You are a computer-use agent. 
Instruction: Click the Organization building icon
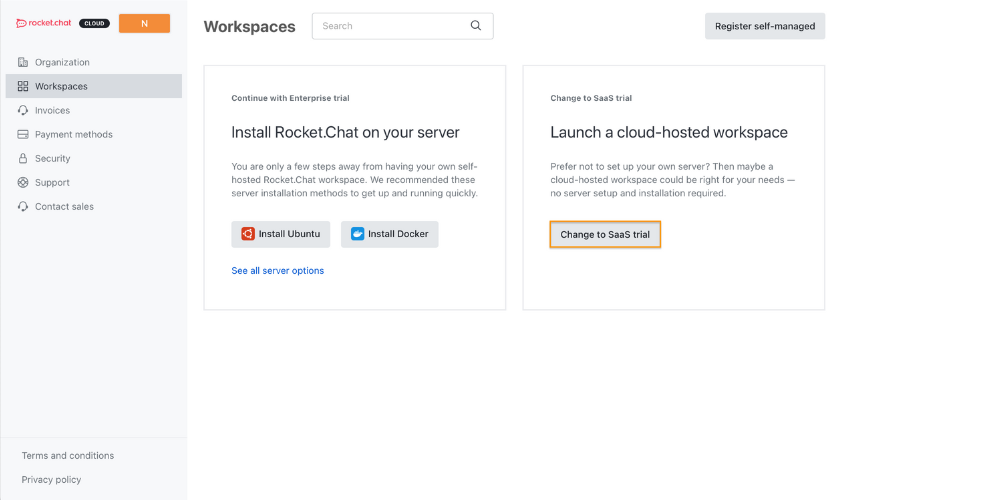point(23,62)
